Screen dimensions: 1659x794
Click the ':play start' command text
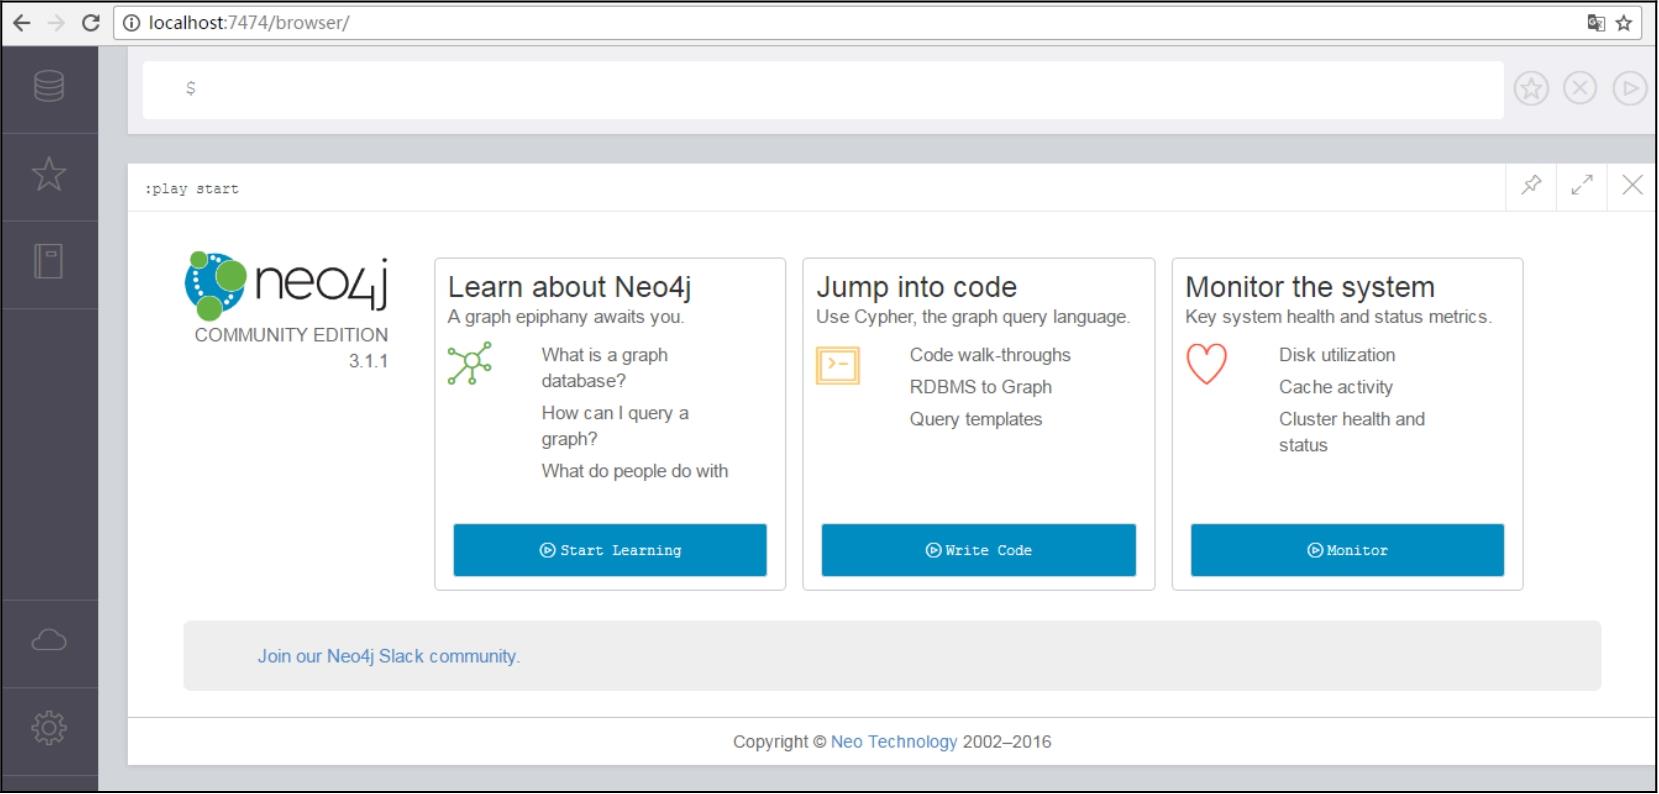tap(192, 188)
